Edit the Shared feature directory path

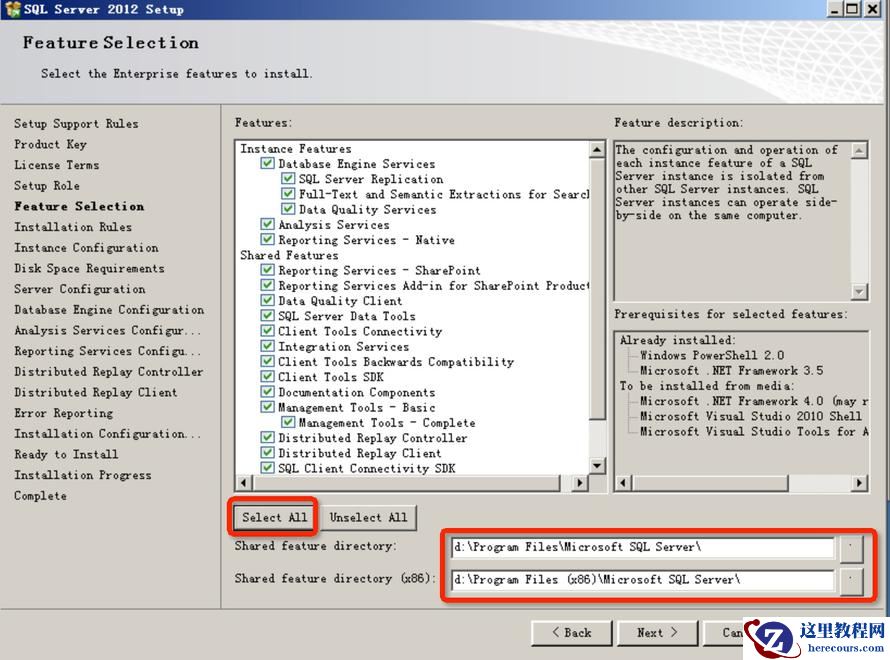[642, 547]
